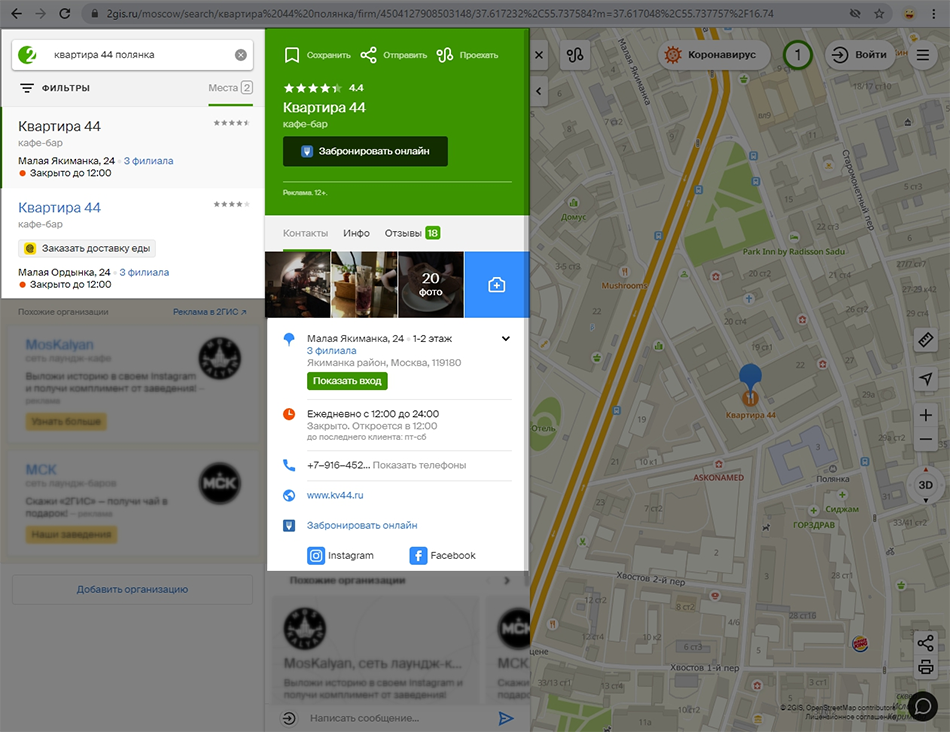Click Заказать доставку еды button
This screenshot has width=950, height=732.
(87, 248)
